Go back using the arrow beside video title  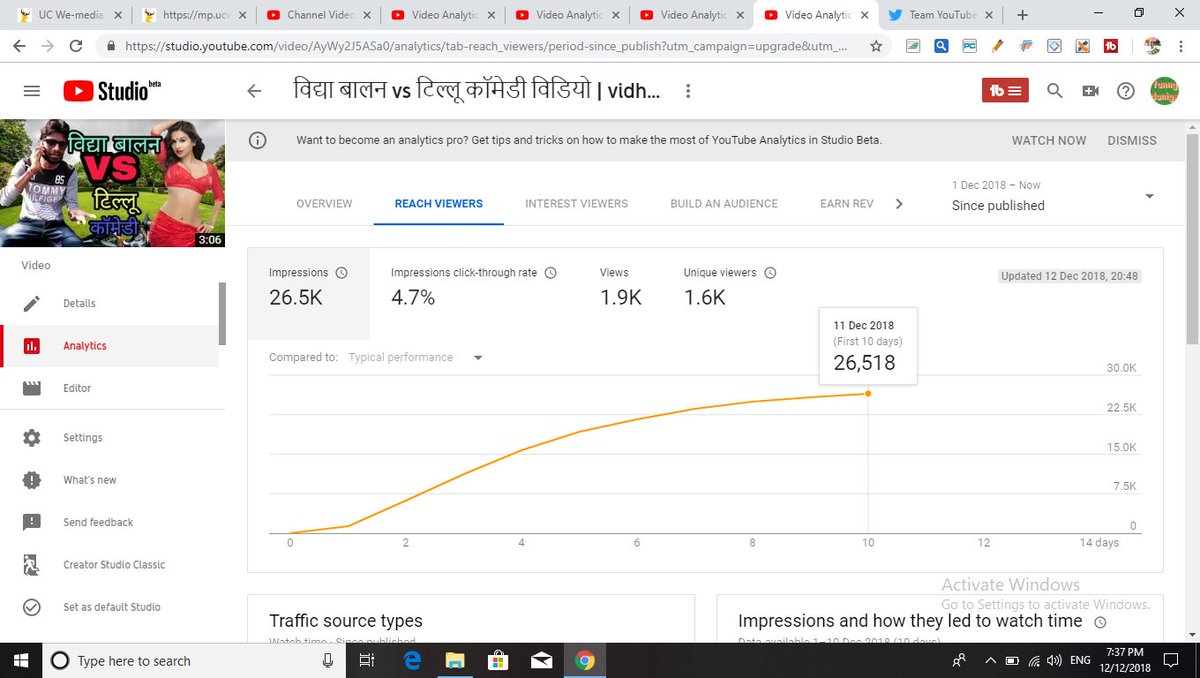[x=254, y=91]
